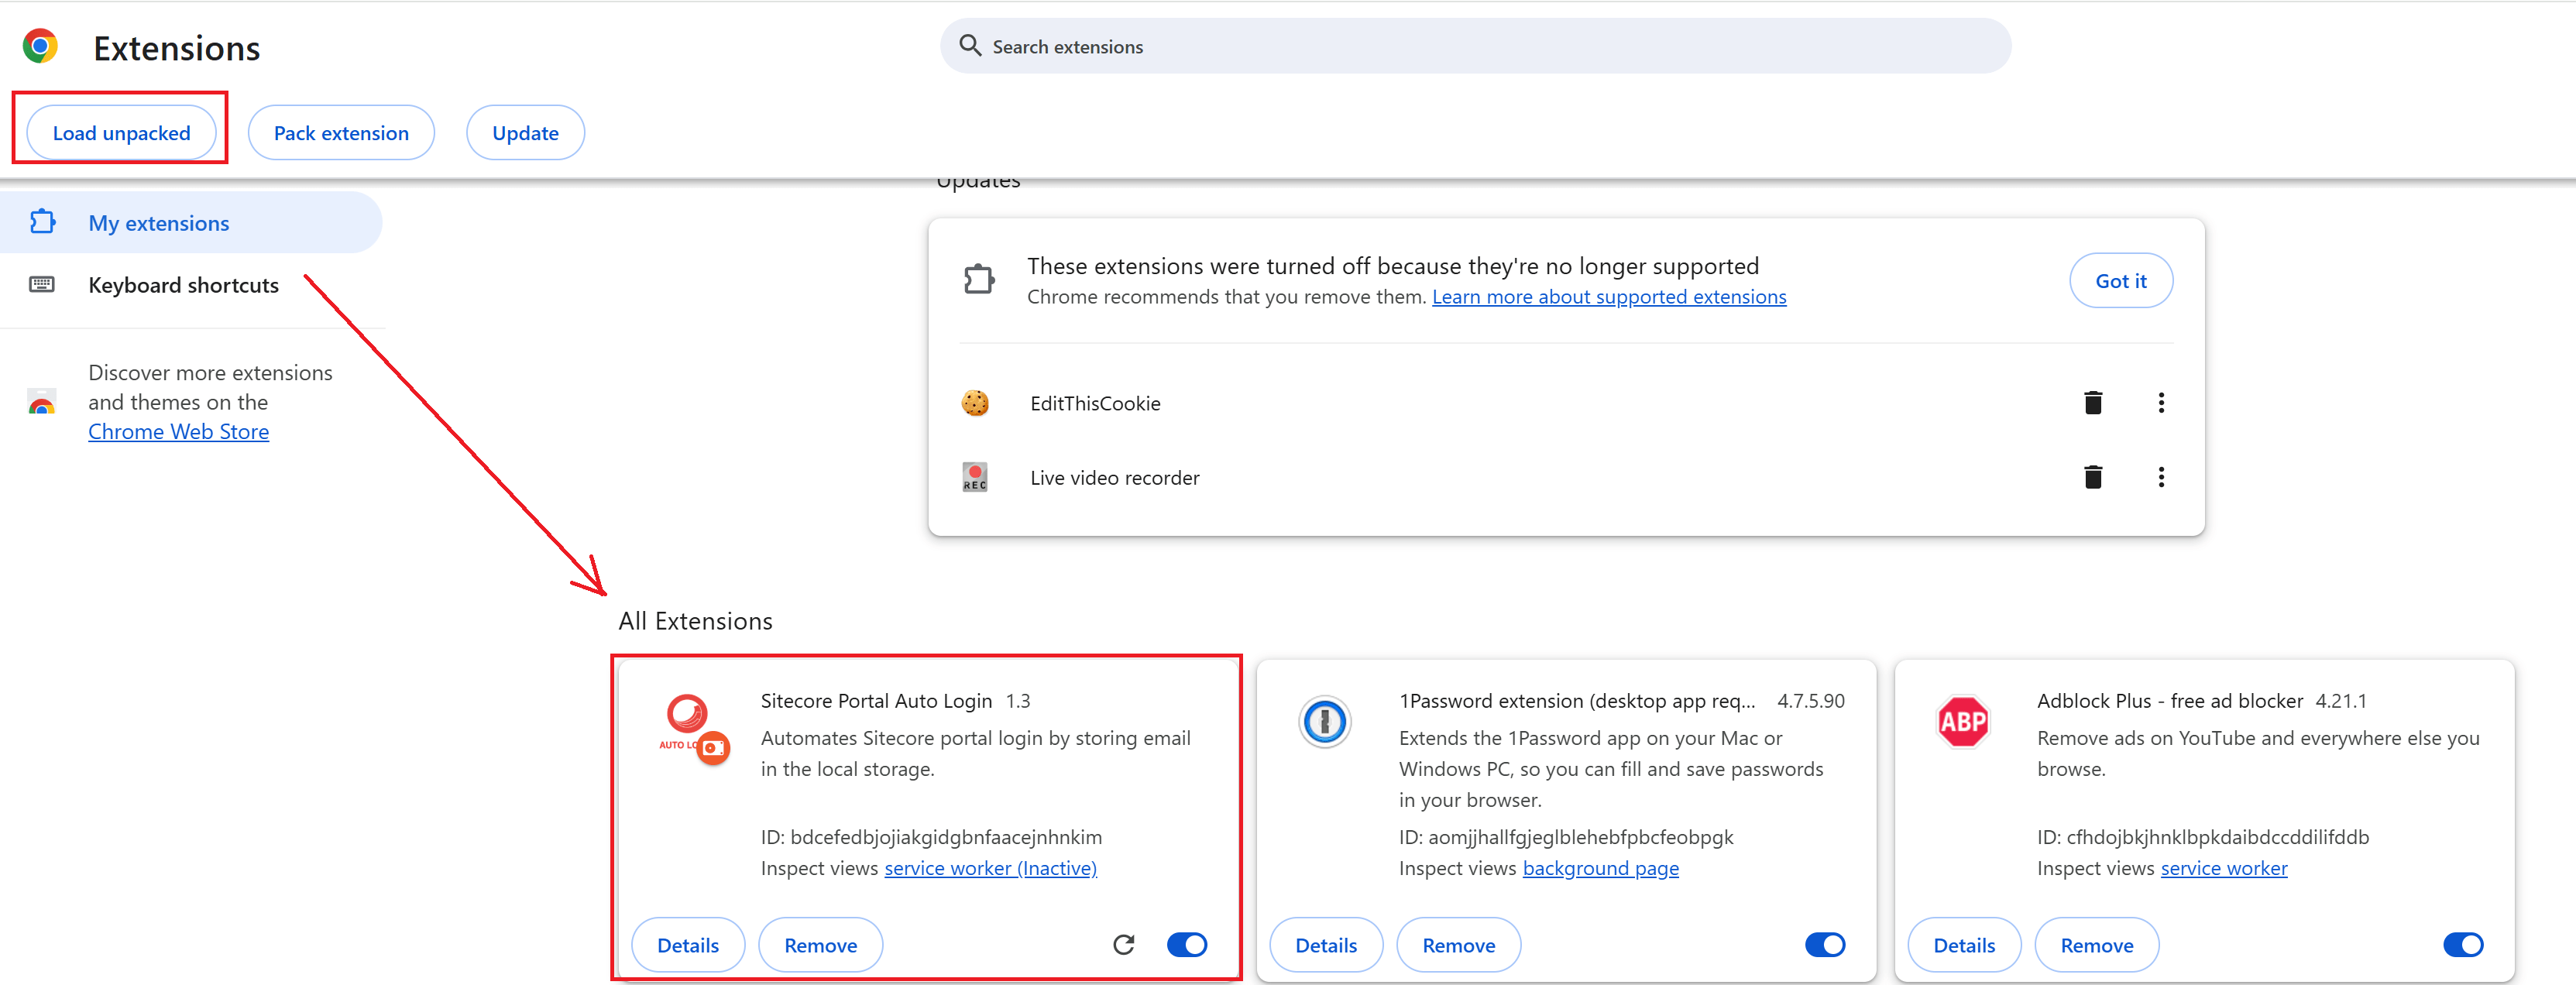The height and width of the screenshot is (985, 2576).
Task: Click the Search extensions field
Action: pos(1475,45)
